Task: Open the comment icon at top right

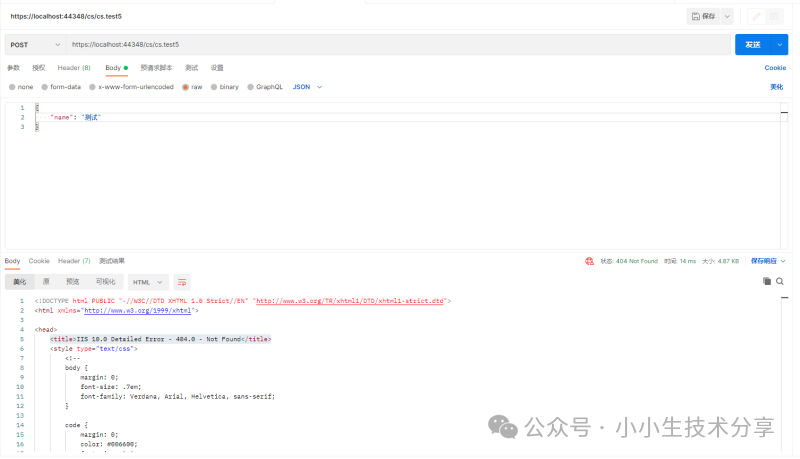Action: coord(776,16)
